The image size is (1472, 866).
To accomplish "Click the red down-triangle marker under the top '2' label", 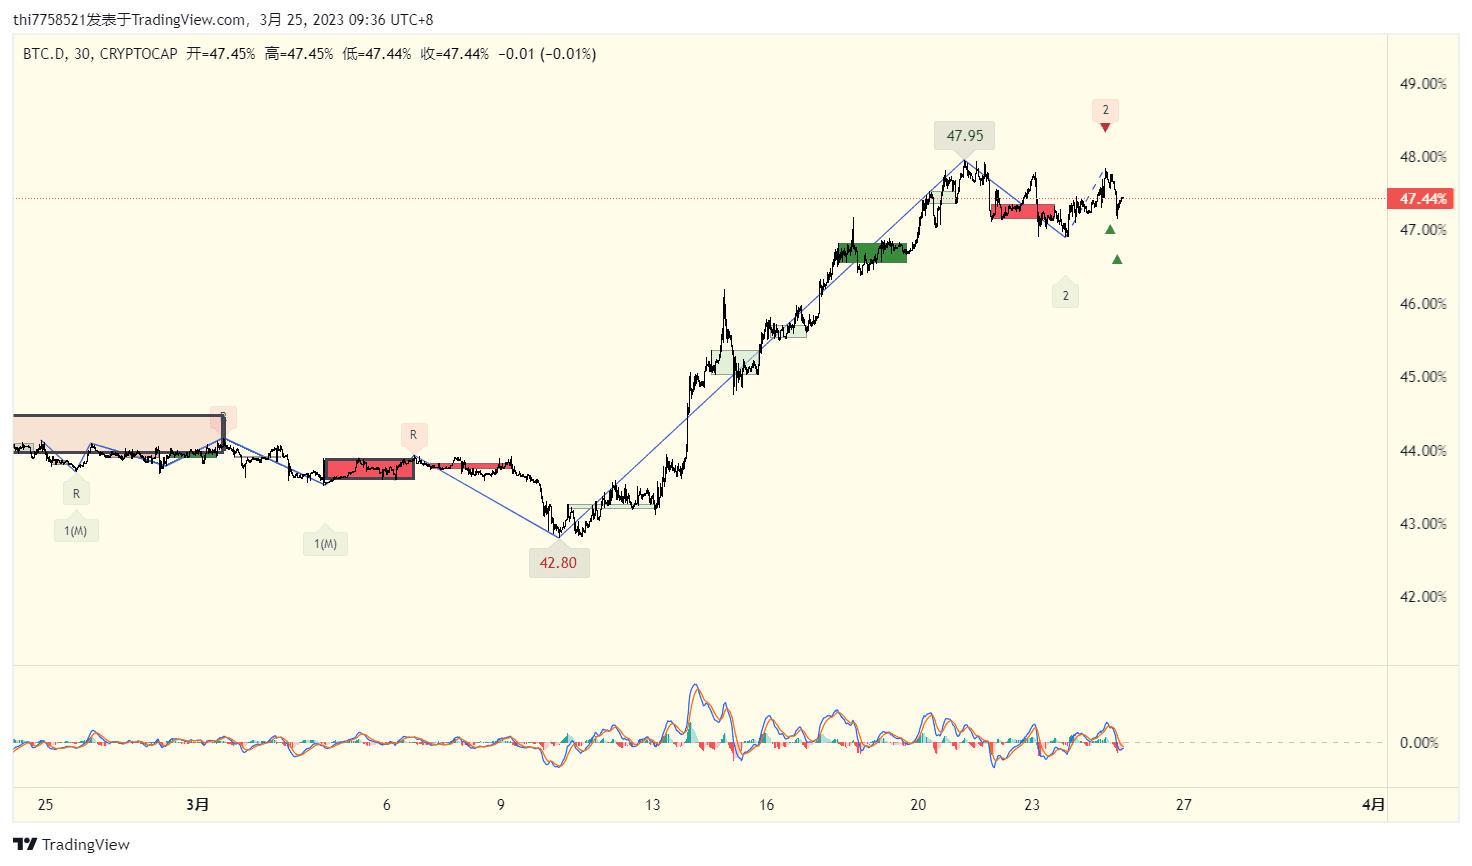I will 1105,127.
